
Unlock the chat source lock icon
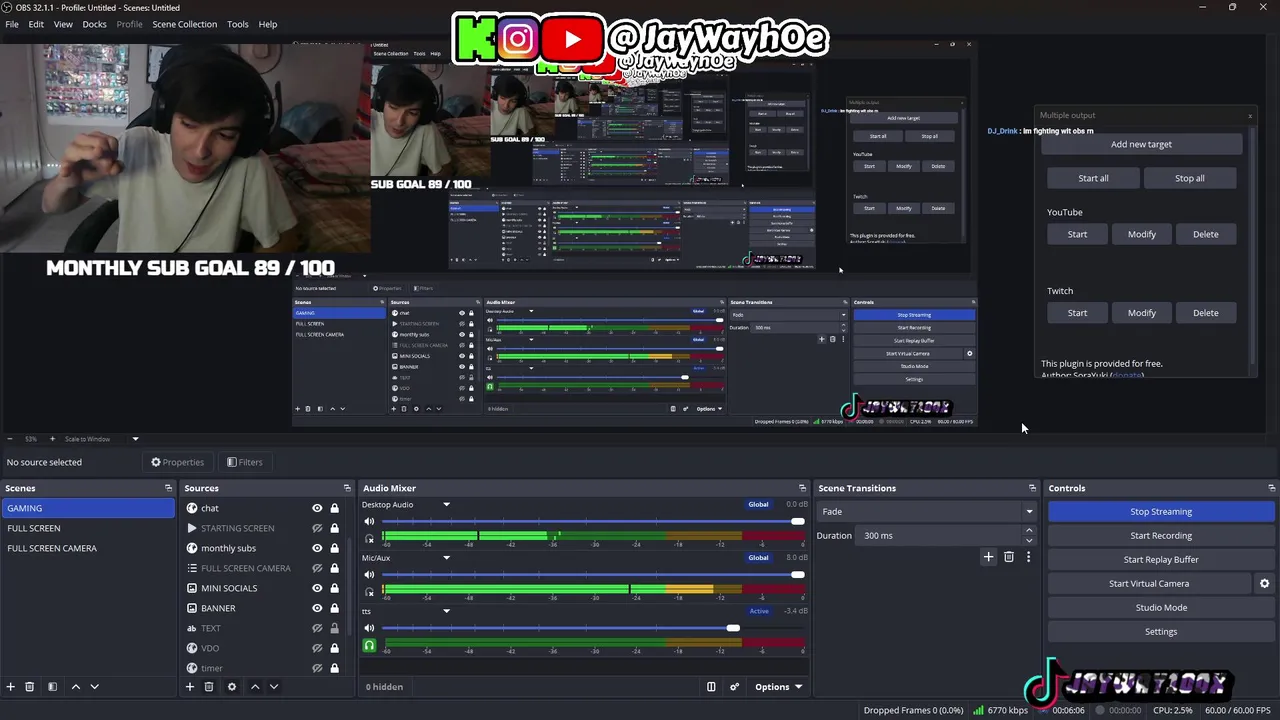(334, 508)
